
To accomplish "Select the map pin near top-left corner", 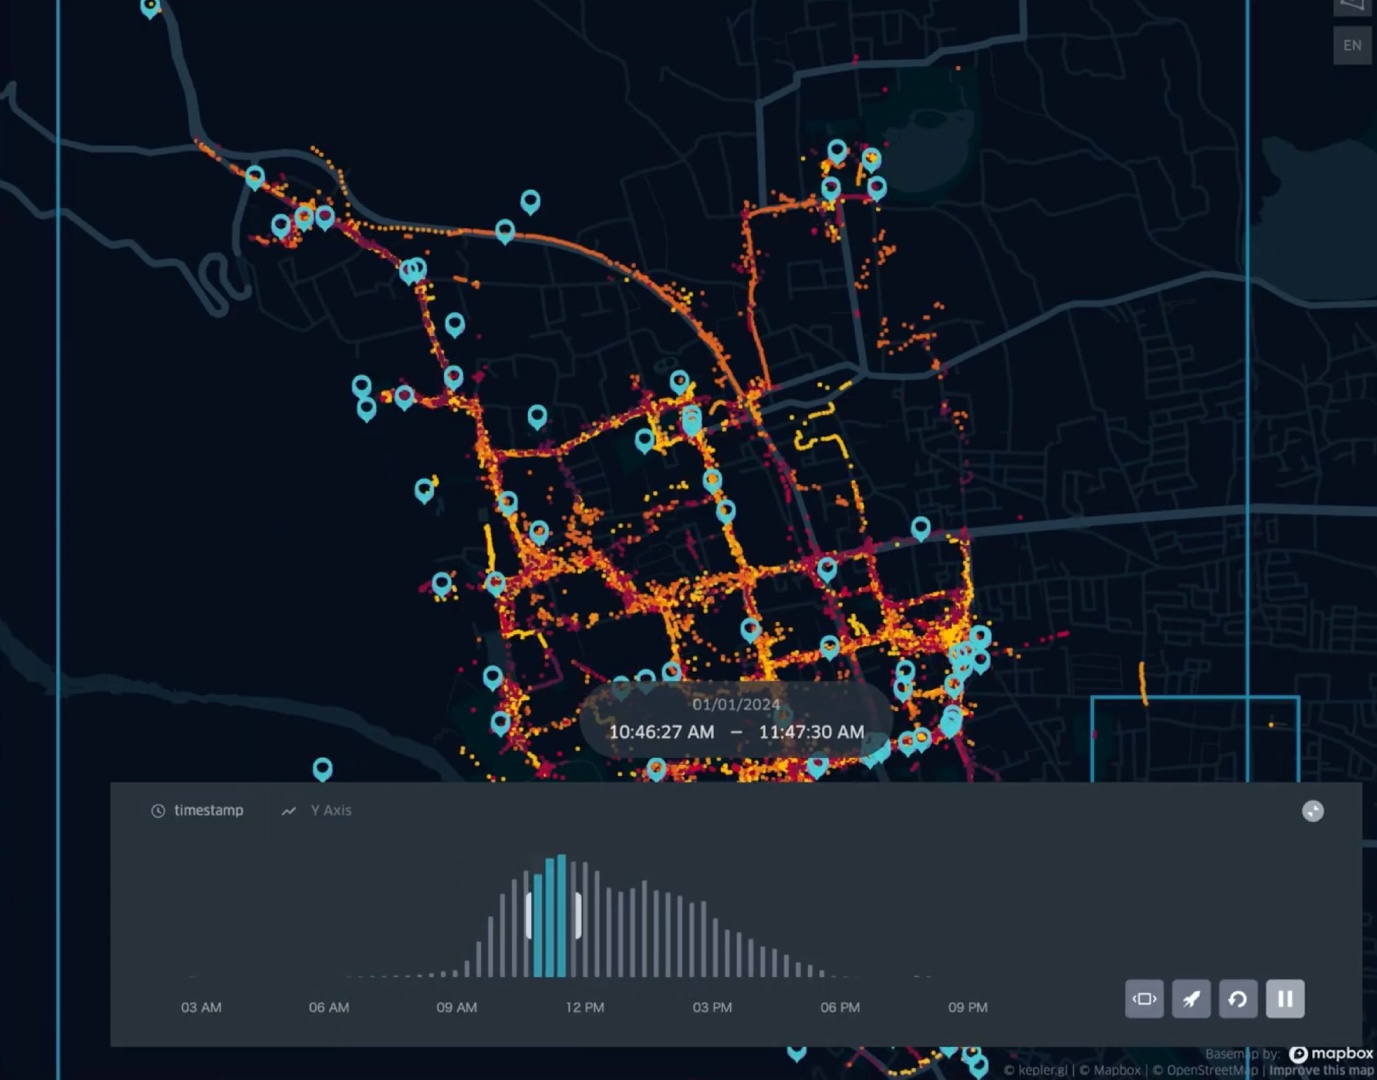I will pos(150,7).
